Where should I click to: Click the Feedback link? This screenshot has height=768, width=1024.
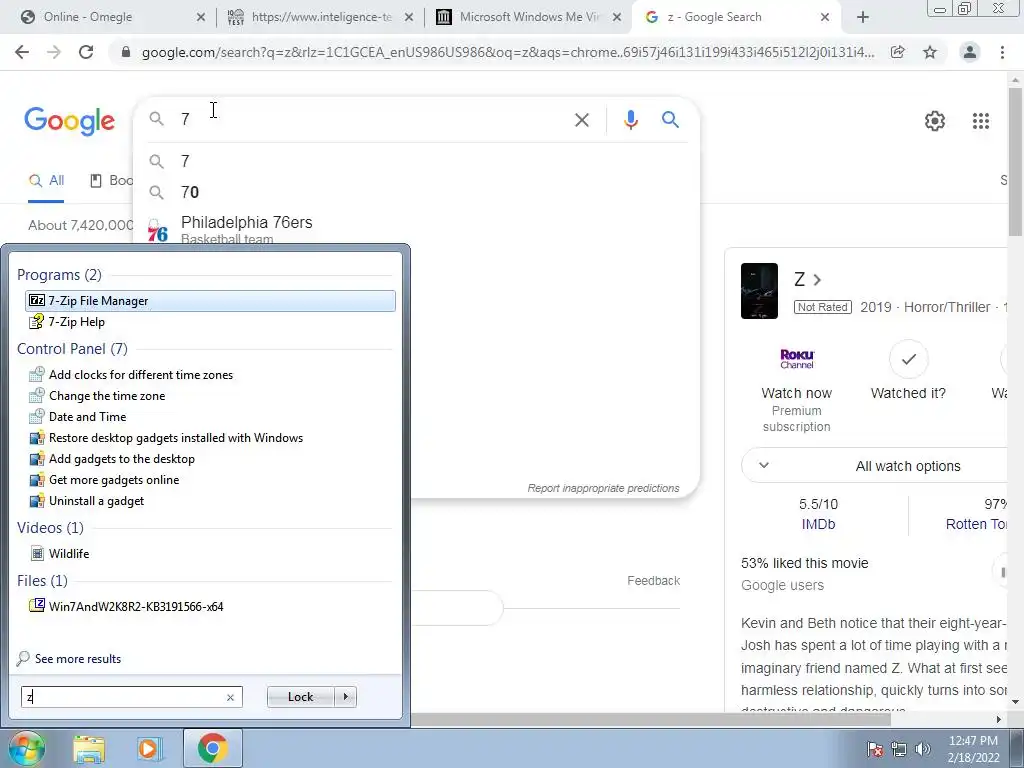(653, 581)
